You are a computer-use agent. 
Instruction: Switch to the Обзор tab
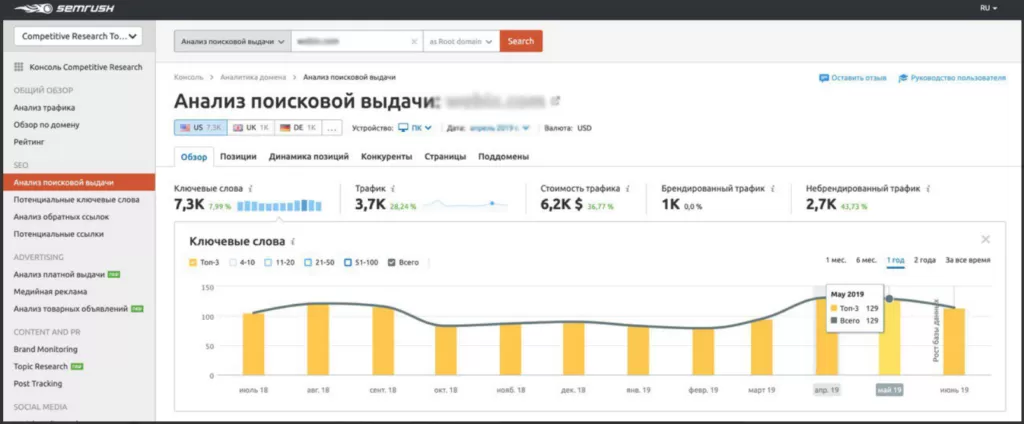tap(193, 157)
